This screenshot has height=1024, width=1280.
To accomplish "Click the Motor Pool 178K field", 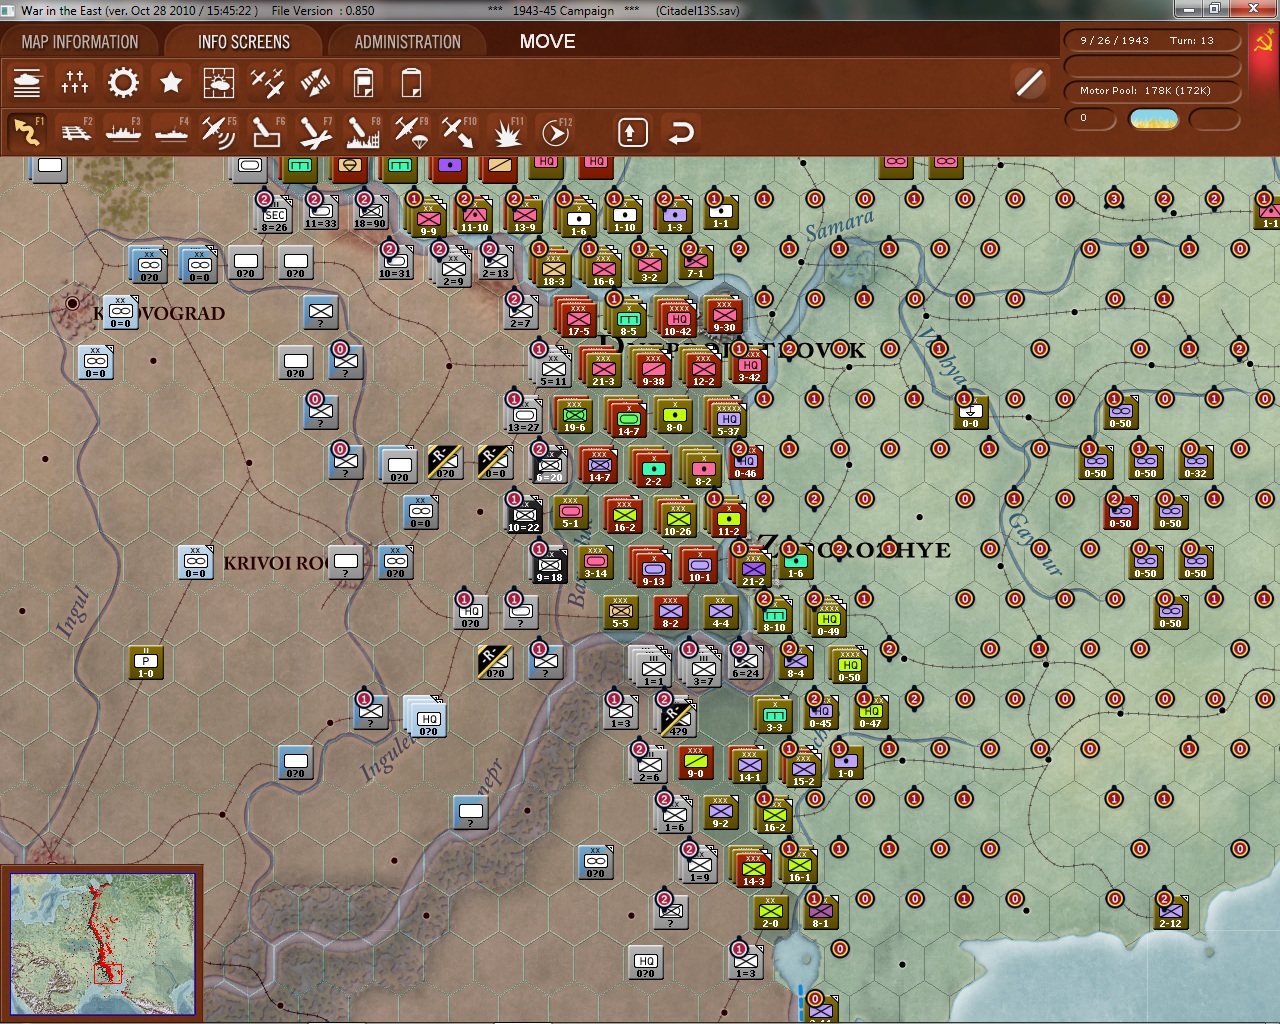I will 1151,91.
